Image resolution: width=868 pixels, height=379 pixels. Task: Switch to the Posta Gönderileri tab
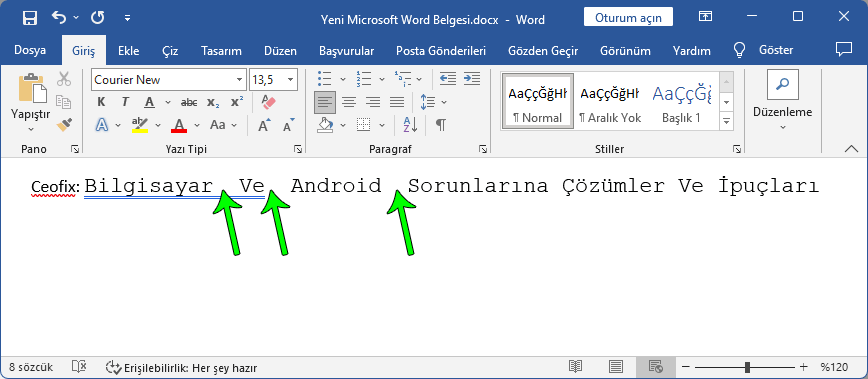(441, 51)
